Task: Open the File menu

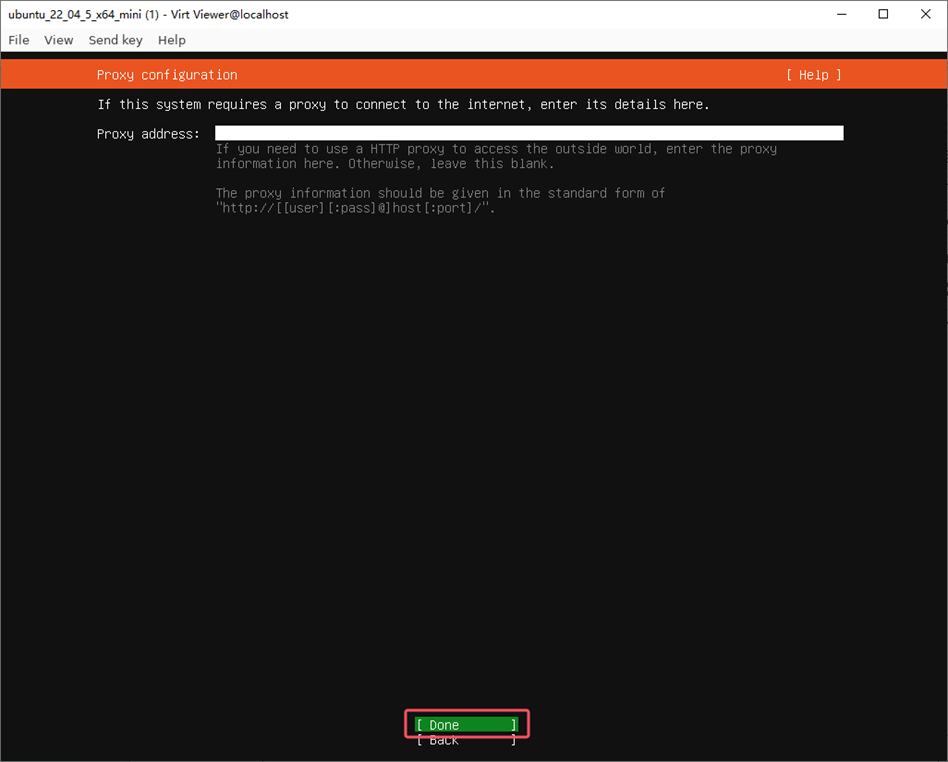Action: click(x=19, y=40)
